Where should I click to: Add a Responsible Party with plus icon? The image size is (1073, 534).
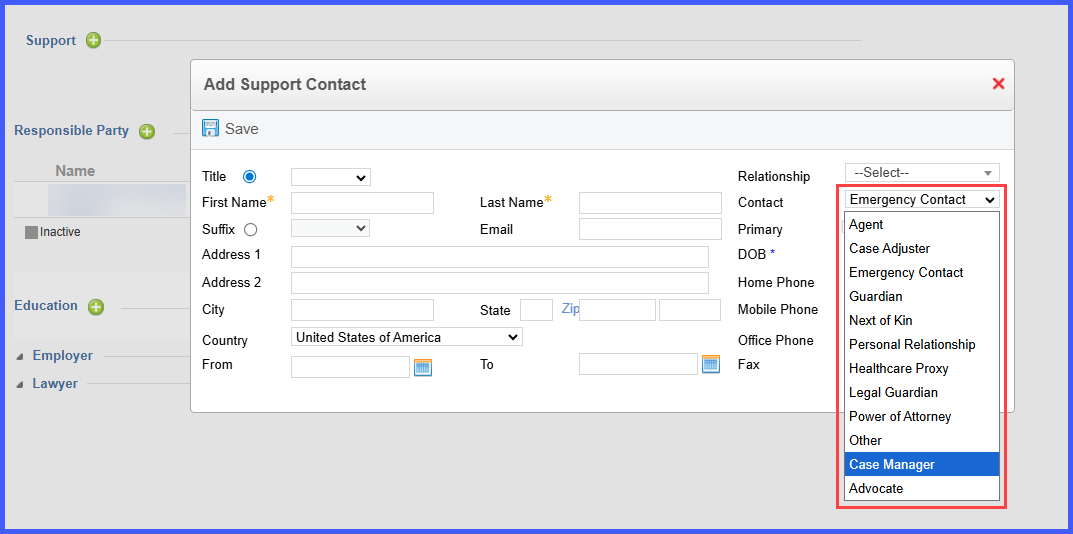click(147, 131)
